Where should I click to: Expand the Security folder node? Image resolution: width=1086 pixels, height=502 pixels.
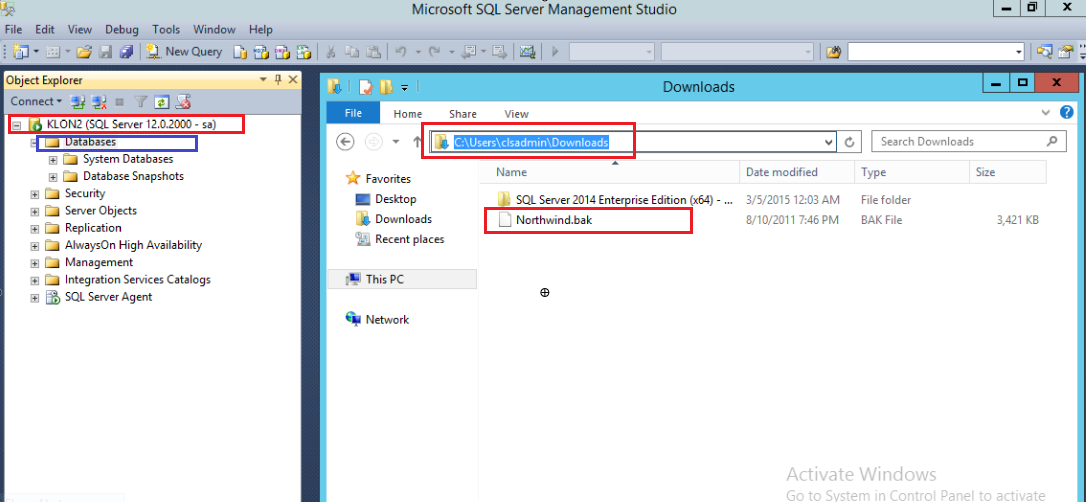tap(36, 194)
